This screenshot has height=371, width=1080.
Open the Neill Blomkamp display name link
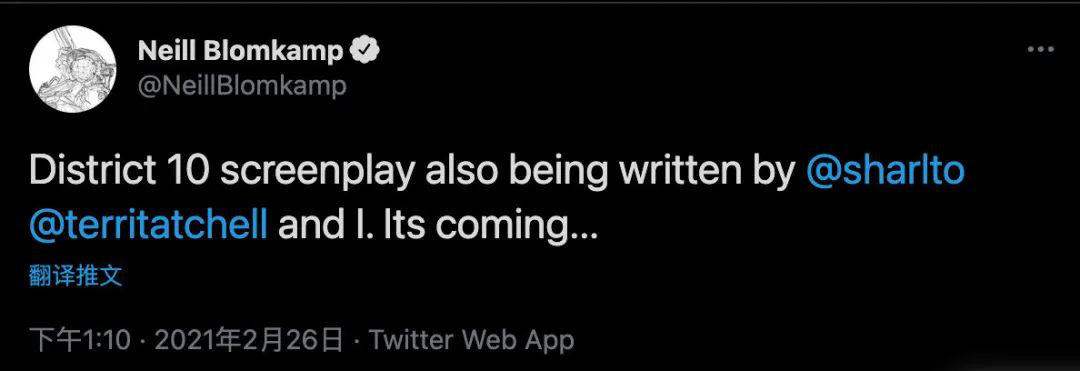click(240, 51)
